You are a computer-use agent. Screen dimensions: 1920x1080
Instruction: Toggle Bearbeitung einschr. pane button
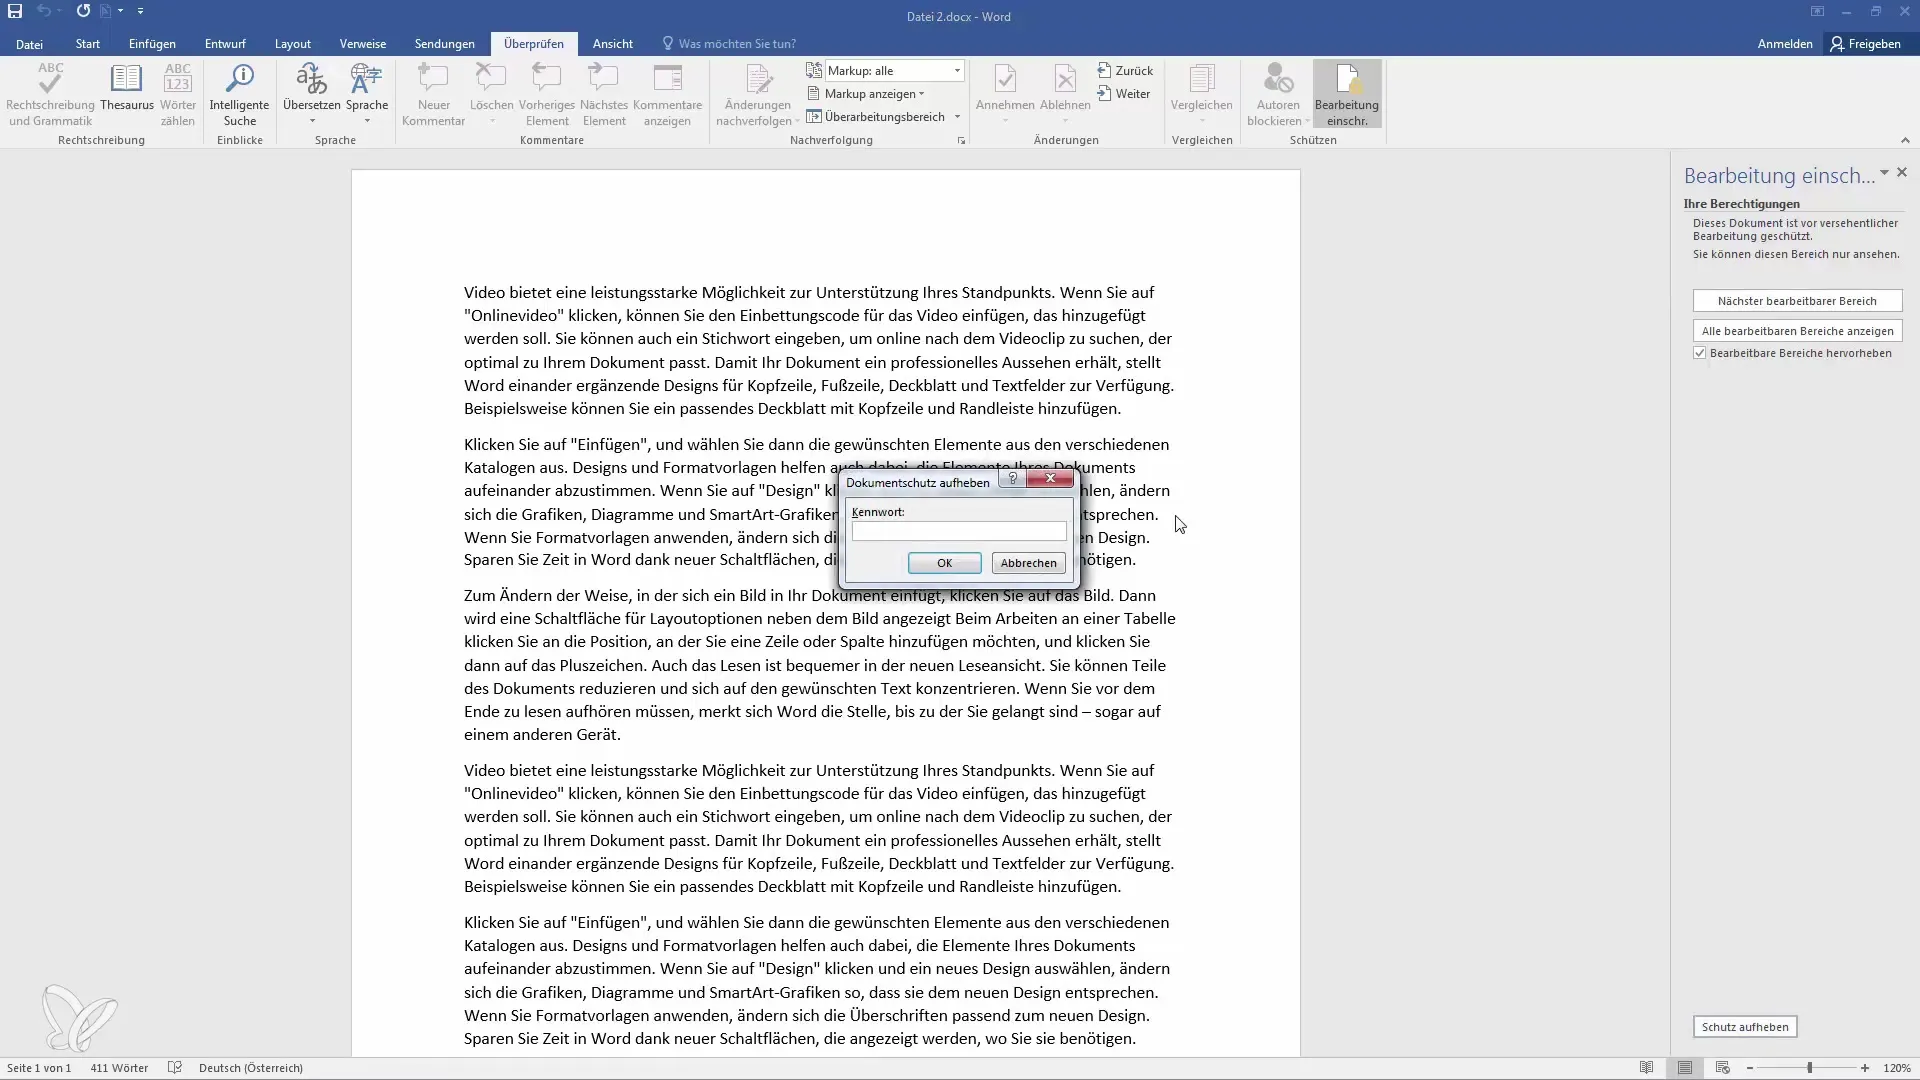tap(1347, 95)
